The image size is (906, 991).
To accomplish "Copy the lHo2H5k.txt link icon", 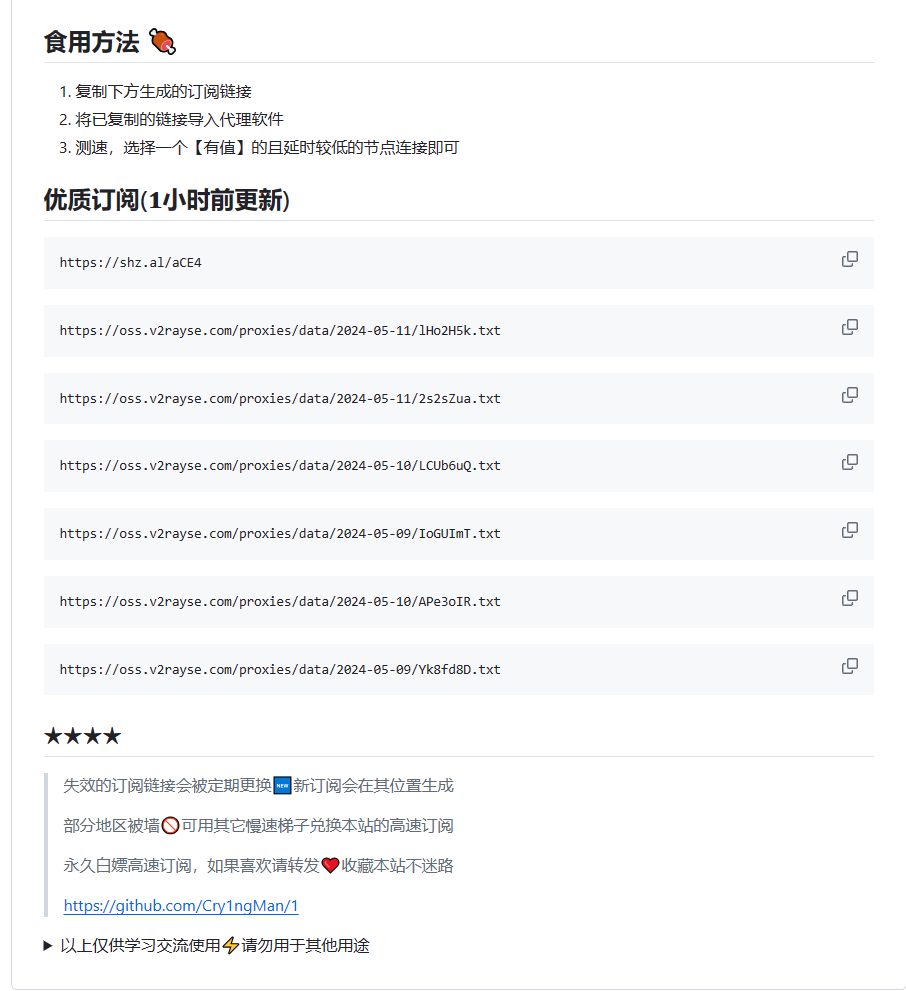I will click(x=849, y=327).
